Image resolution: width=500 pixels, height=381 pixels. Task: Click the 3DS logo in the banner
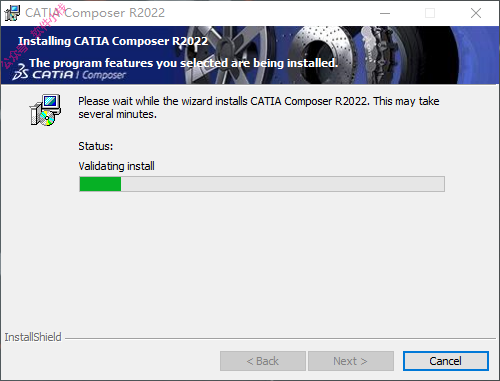point(20,72)
